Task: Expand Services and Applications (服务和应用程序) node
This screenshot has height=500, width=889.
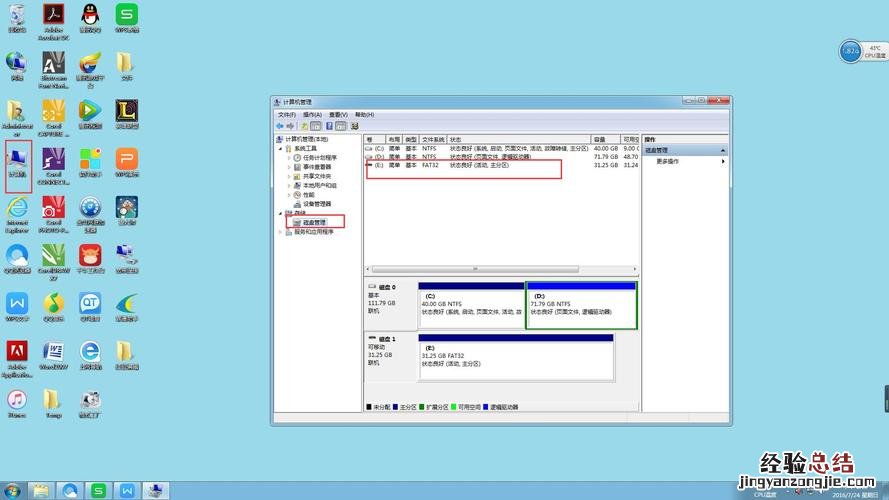Action: 283,231
